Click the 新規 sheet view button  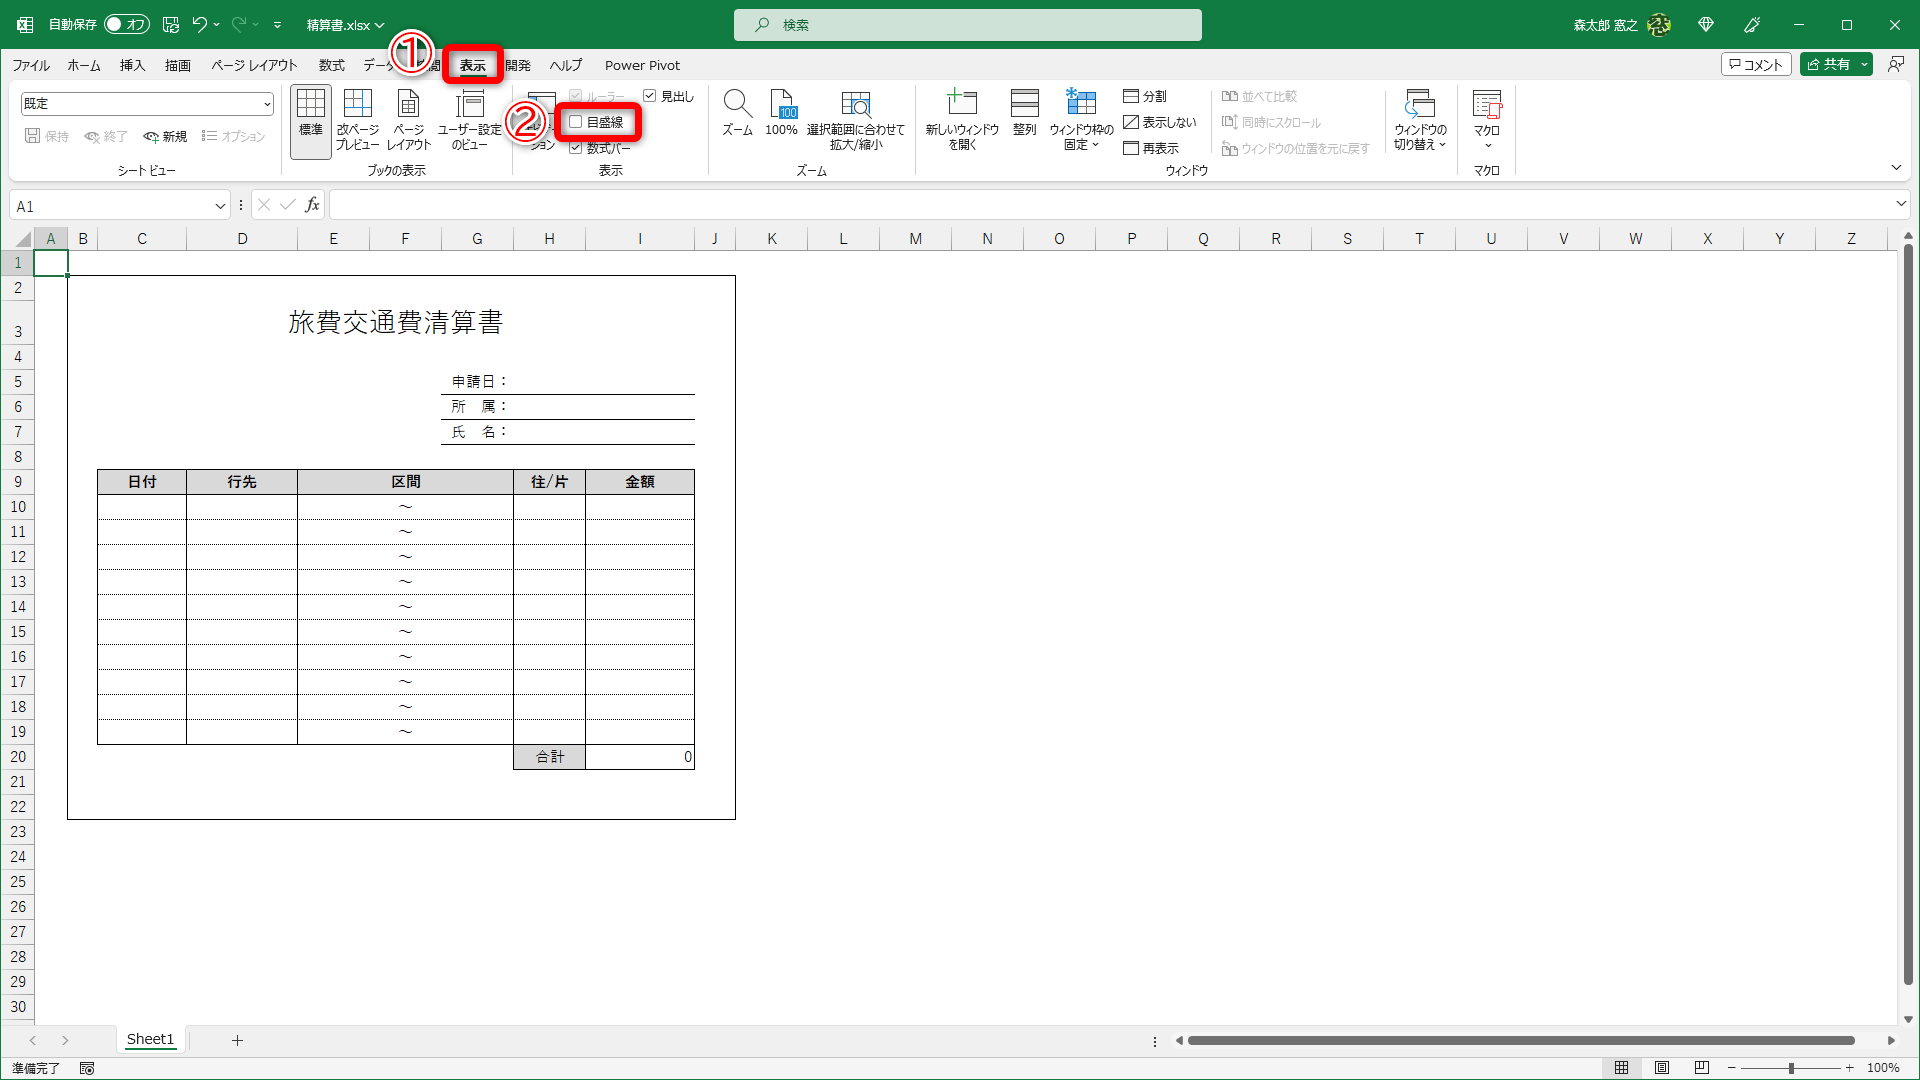[x=164, y=136]
